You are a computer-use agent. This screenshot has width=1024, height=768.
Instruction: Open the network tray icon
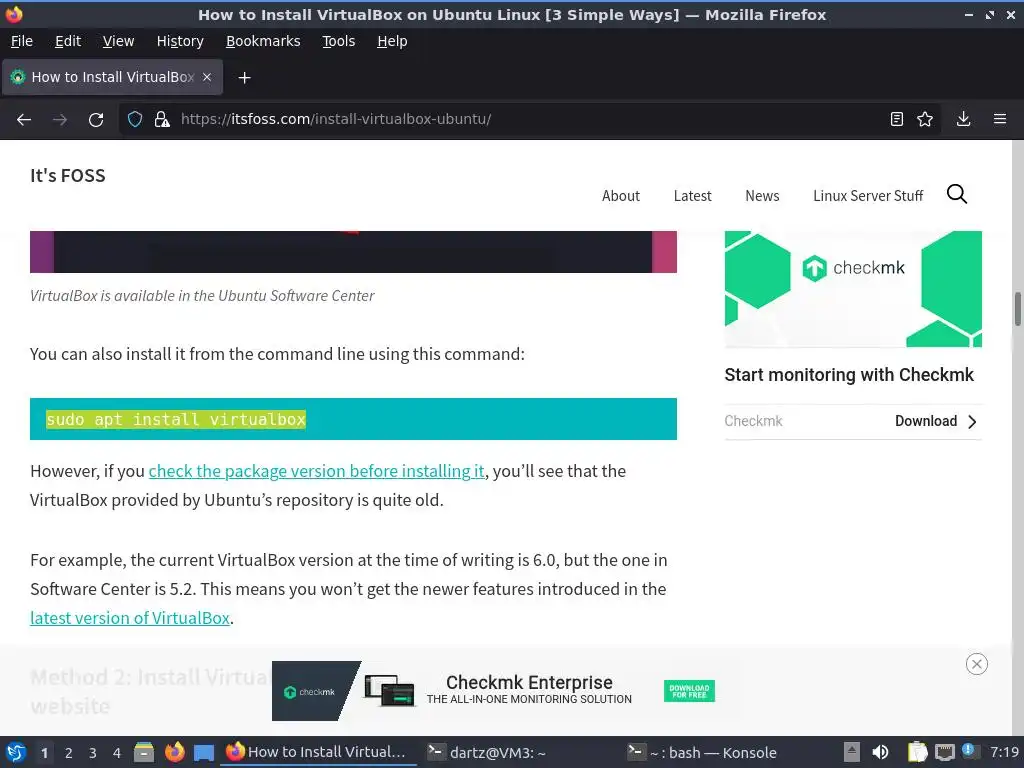click(x=944, y=752)
